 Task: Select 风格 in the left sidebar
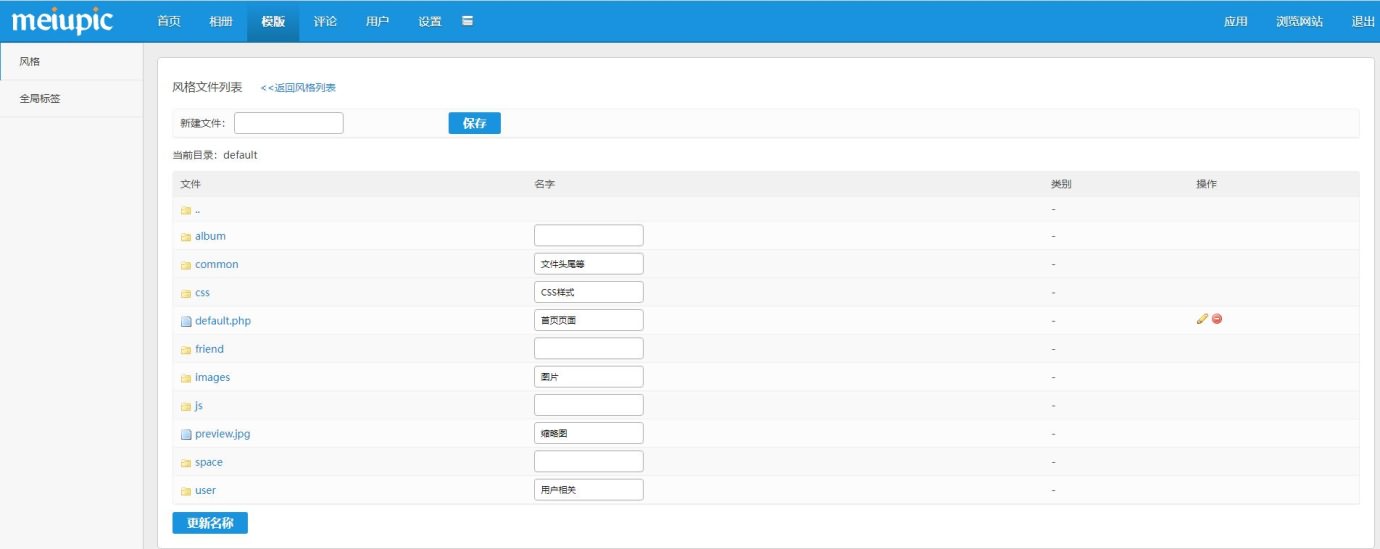[30, 62]
